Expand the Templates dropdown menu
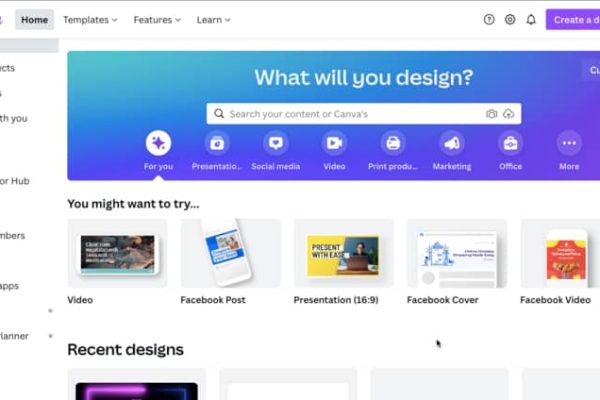Viewport: 600px width, 400px height. click(90, 20)
